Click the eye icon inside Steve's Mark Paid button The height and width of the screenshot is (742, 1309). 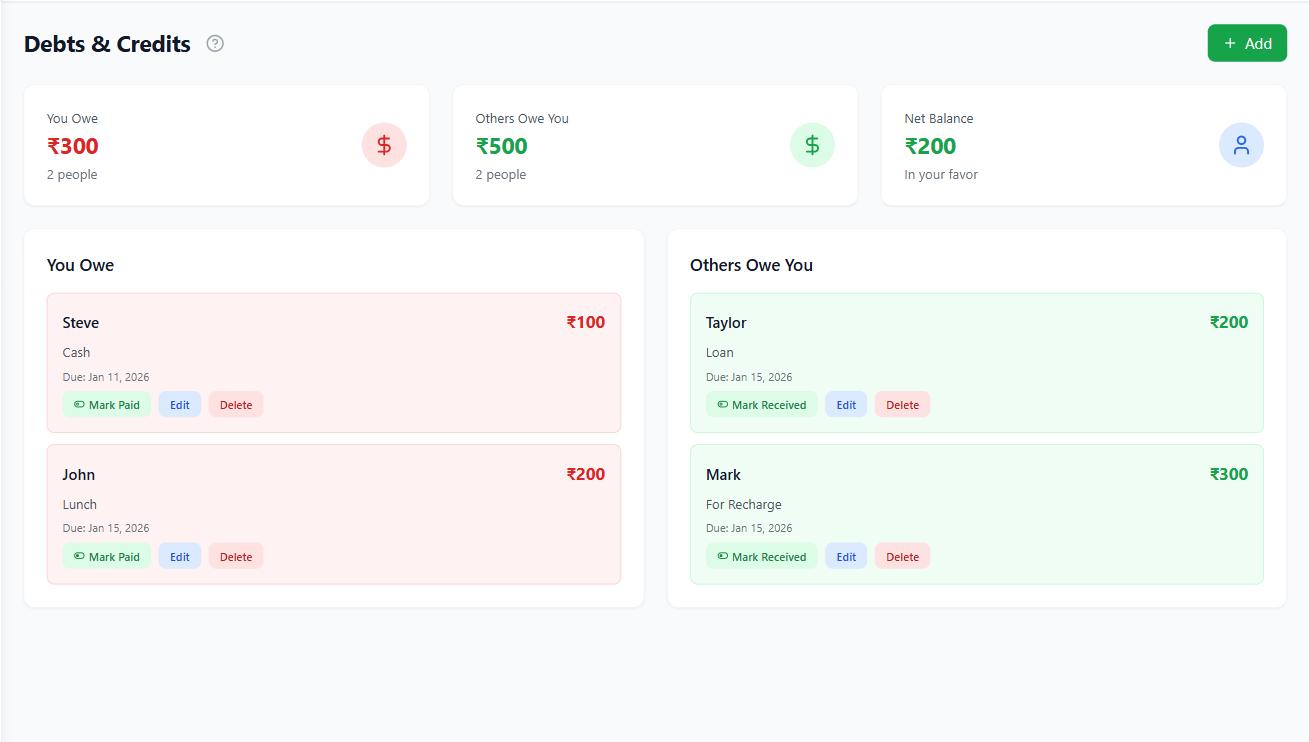pyautogui.click(x=80, y=404)
